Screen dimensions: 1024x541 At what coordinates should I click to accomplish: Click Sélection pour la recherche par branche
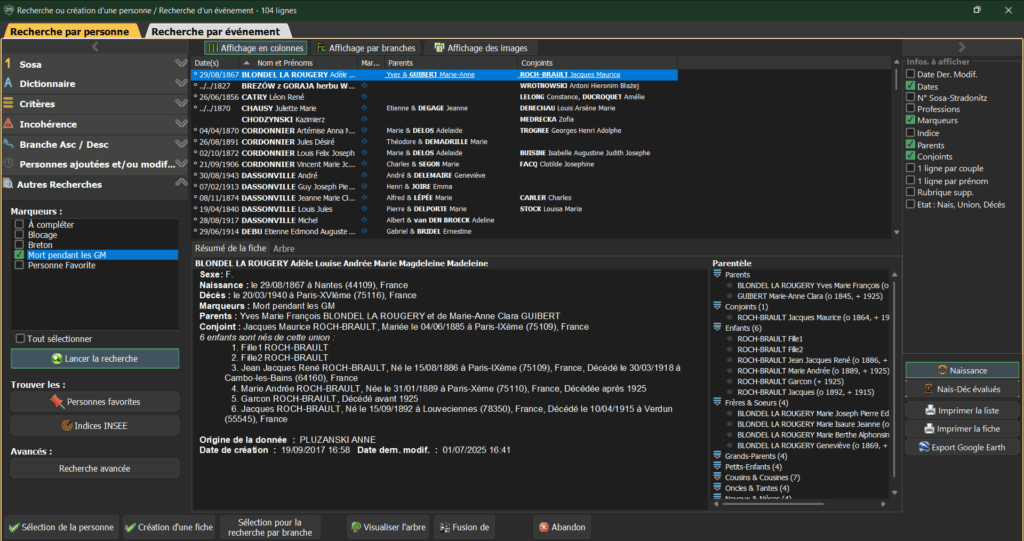(270, 527)
